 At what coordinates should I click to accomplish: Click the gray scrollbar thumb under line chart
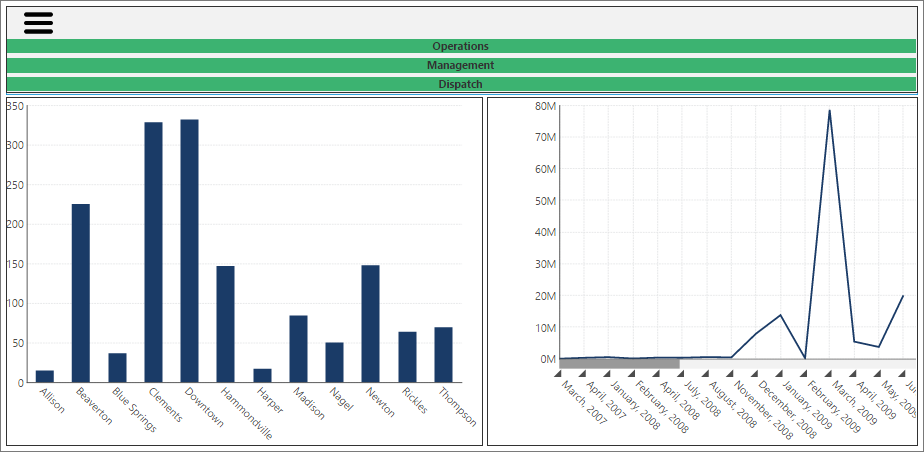point(620,364)
